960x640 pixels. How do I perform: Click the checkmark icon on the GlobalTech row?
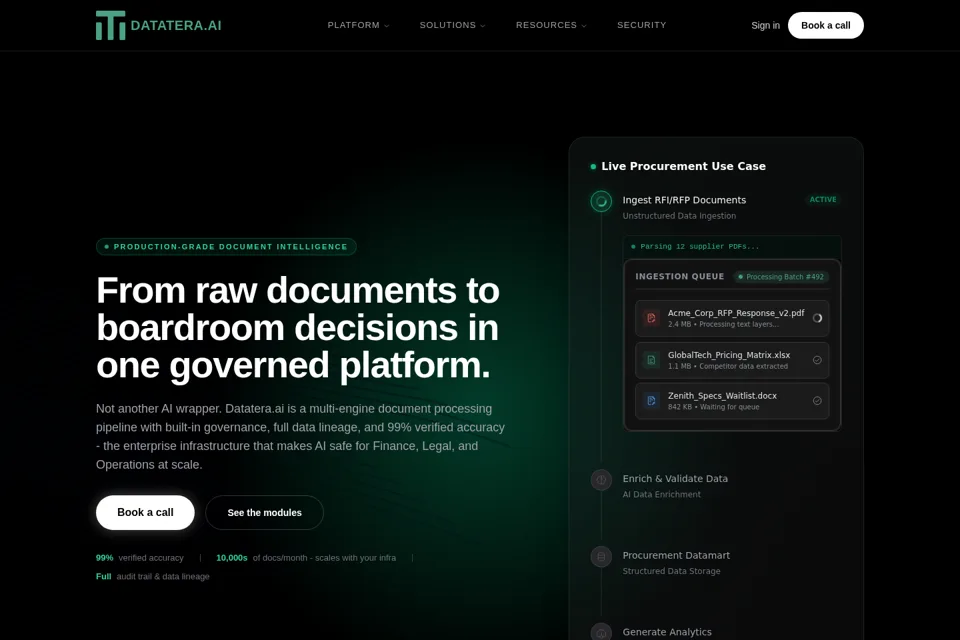817,360
